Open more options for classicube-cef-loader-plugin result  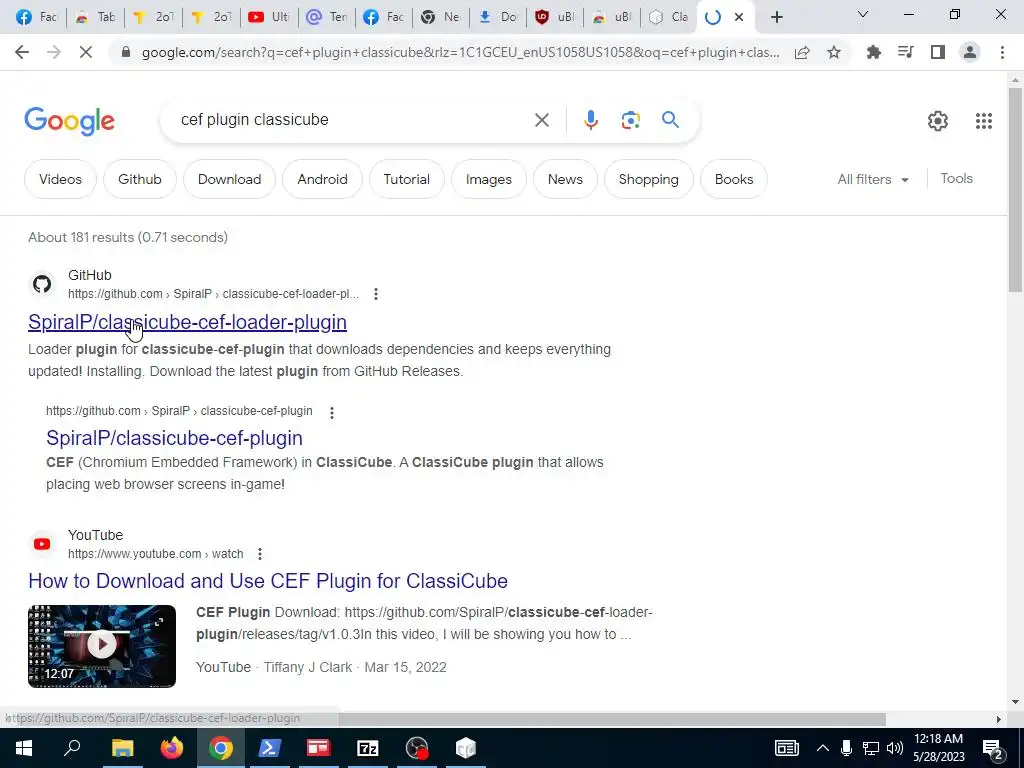tap(376, 295)
